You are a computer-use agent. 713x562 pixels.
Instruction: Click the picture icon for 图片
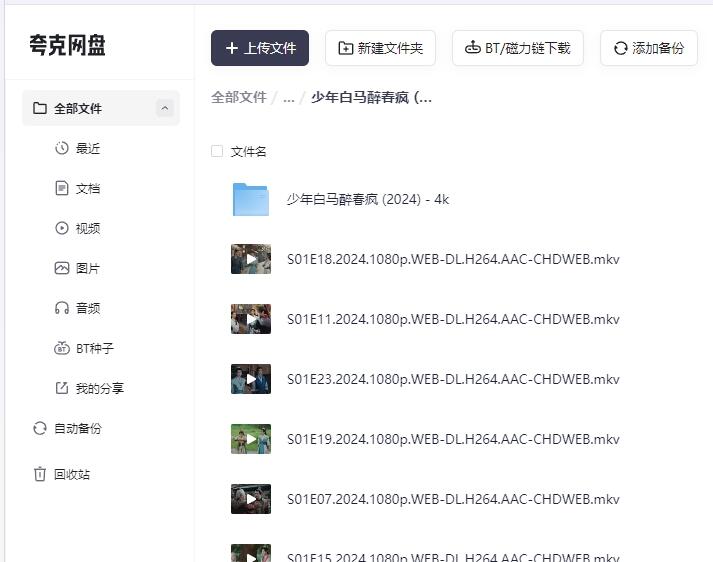[x=62, y=268]
